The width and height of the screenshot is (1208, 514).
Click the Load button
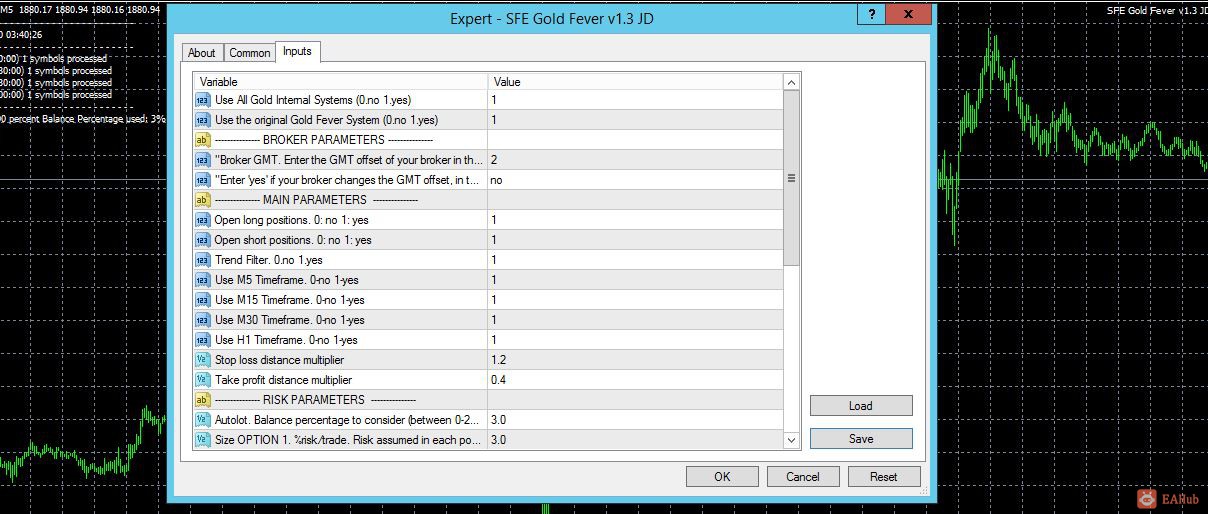click(x=861, y=406)
